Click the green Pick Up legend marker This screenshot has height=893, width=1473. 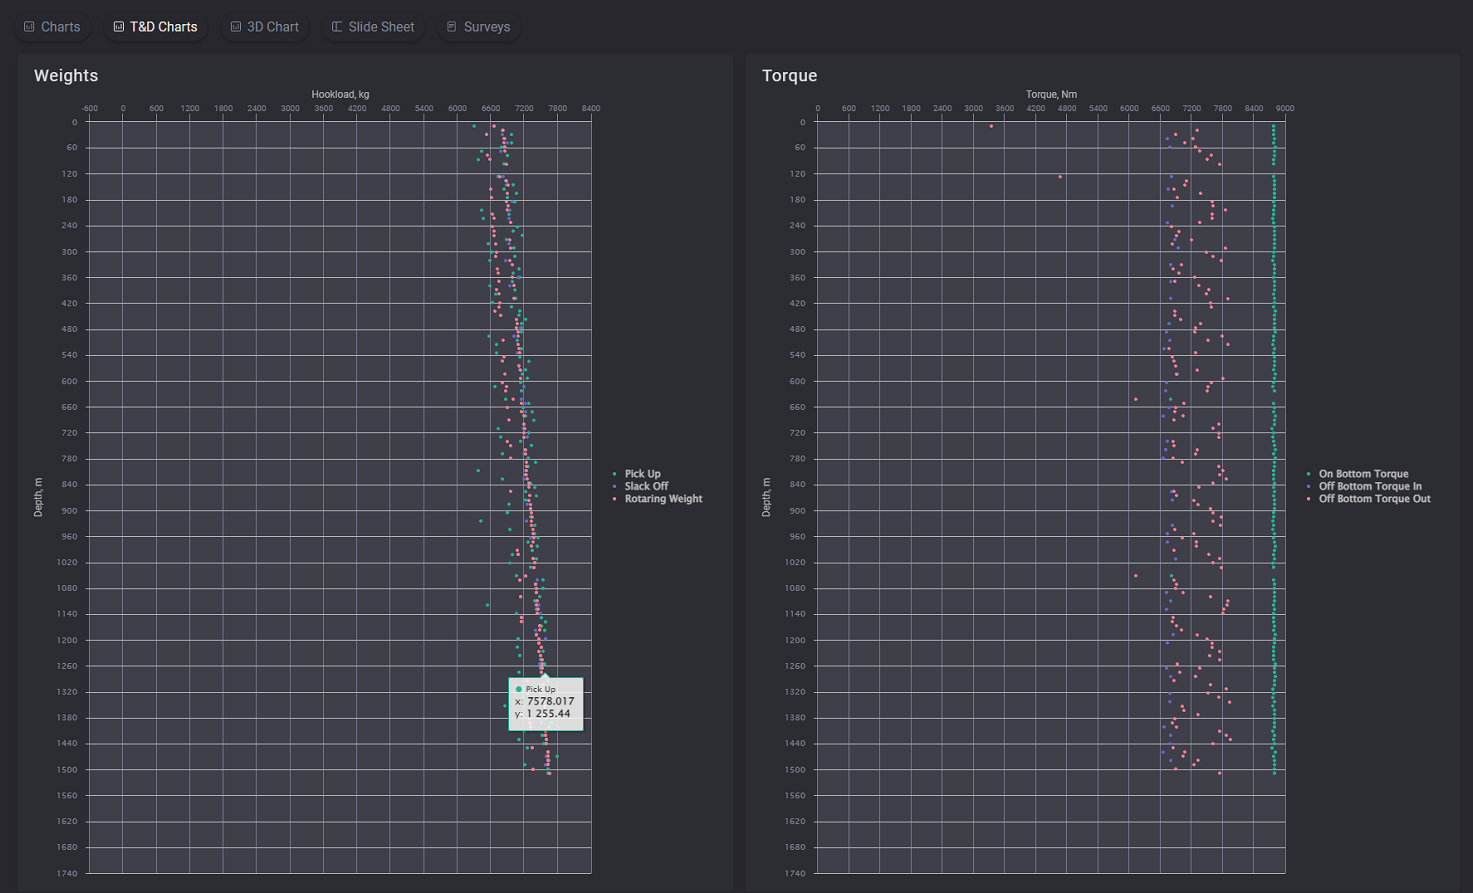pyautogui.click(x=615, y=473)
